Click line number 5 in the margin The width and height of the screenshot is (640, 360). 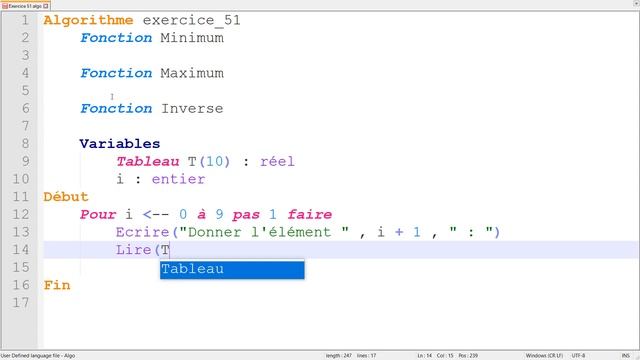tap(25, 91)
